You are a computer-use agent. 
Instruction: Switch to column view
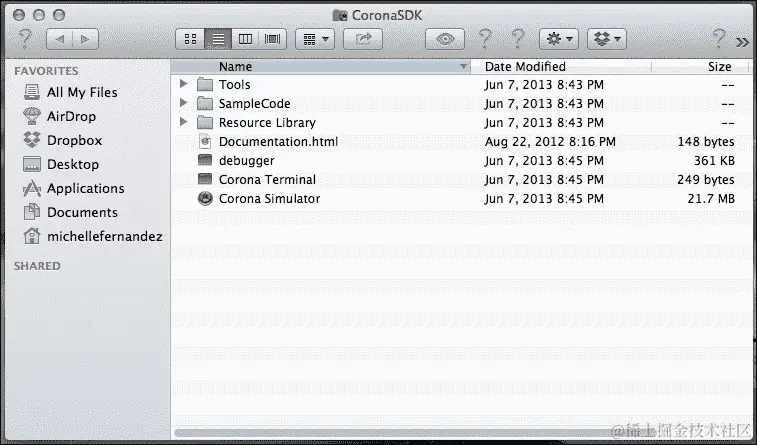pyautogui.click(x=245, y=39)
